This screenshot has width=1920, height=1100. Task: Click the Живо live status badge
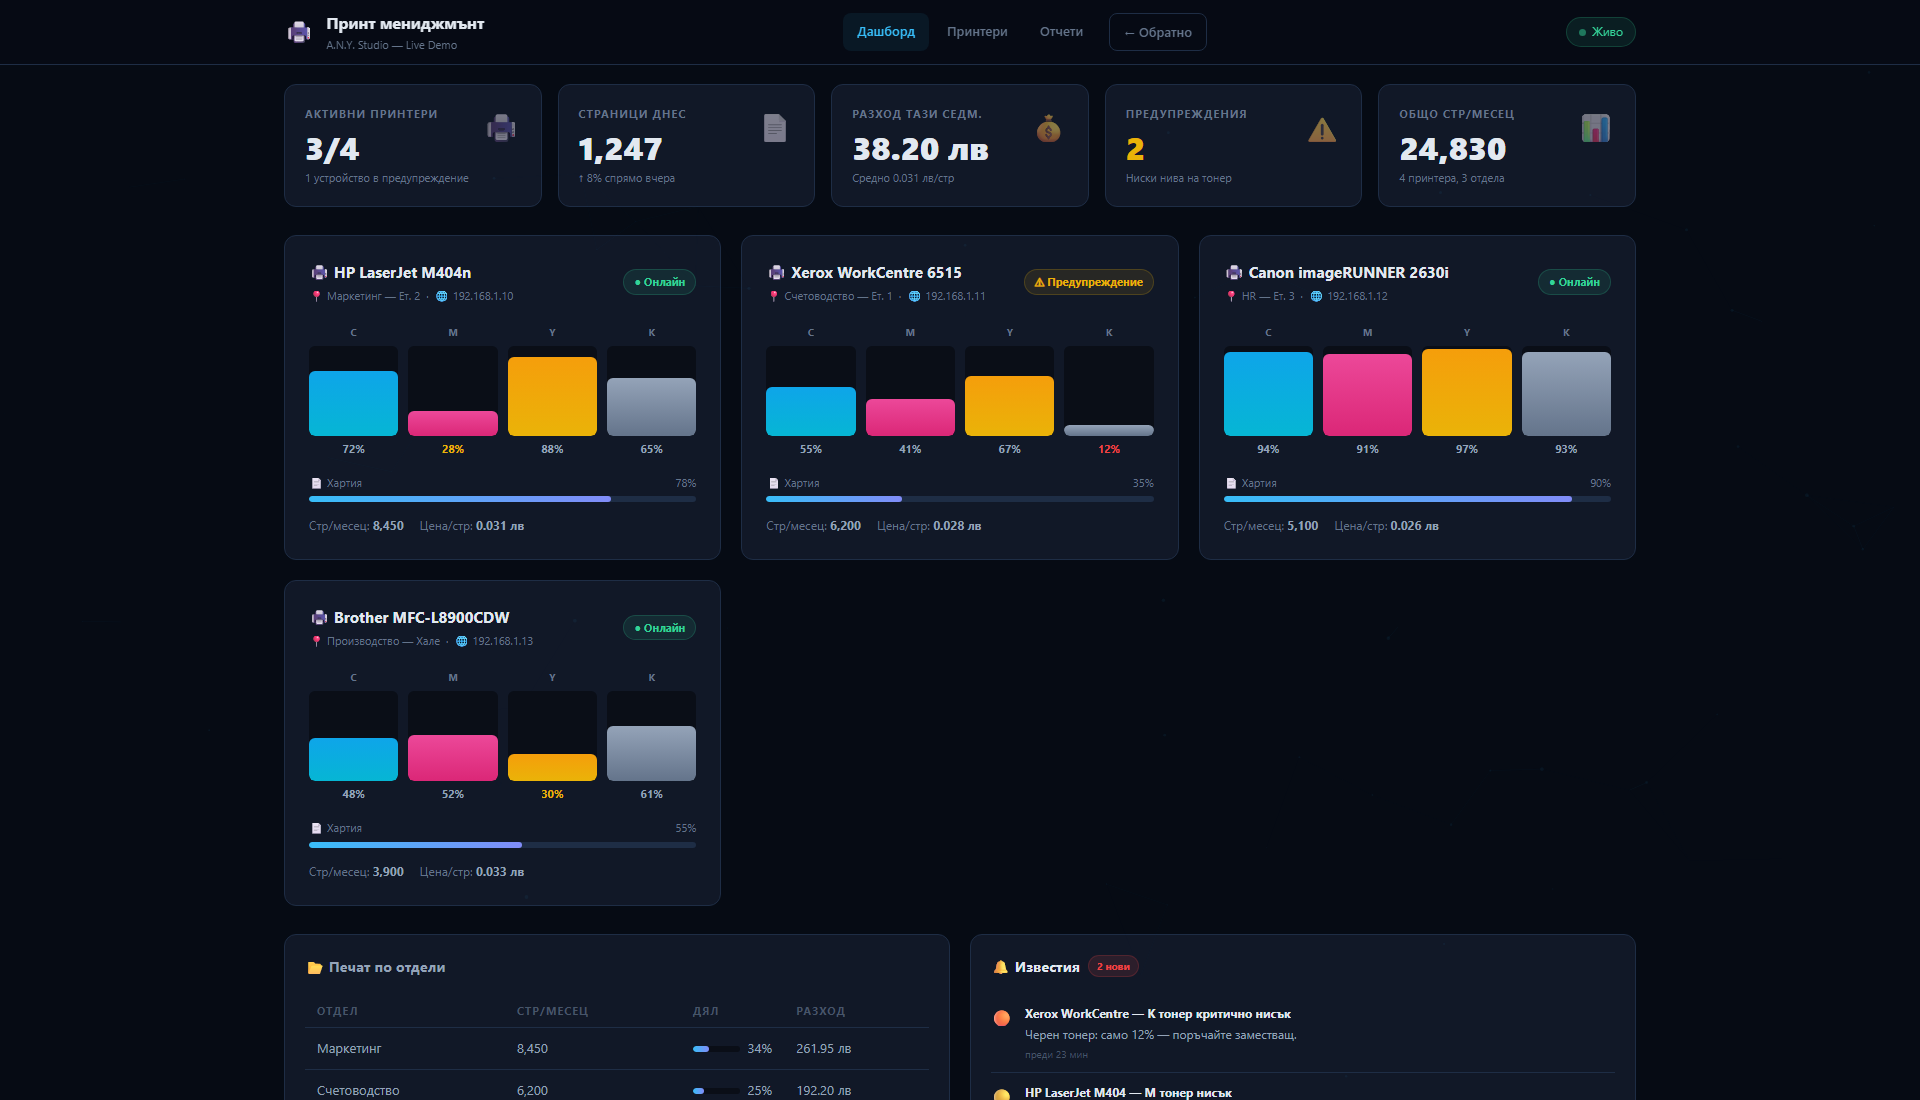(1600, 32)
